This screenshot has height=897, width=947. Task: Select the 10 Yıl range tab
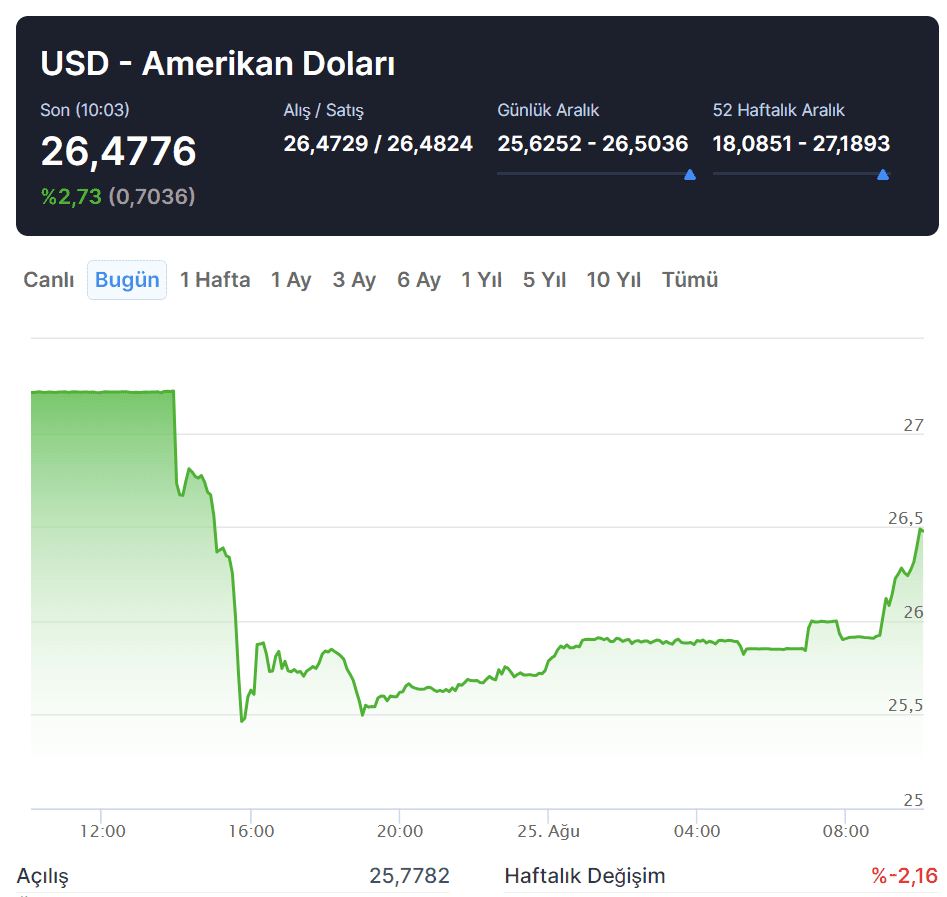click(x=614, y=280)
